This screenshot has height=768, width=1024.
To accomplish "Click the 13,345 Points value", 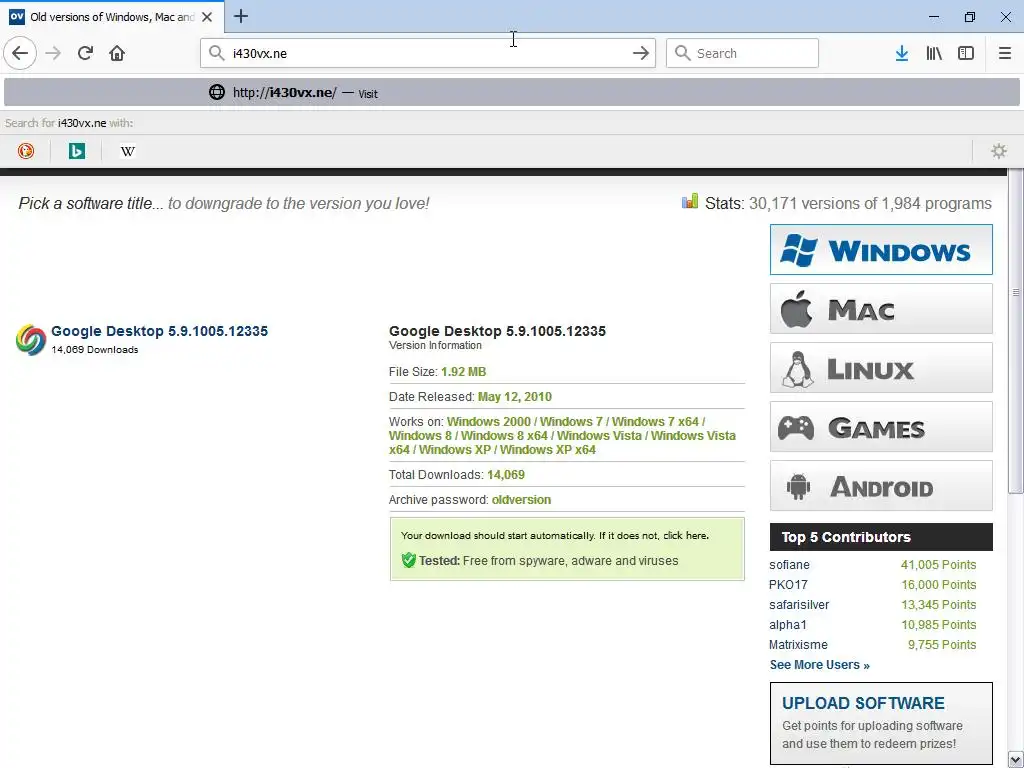I will 938,605.
